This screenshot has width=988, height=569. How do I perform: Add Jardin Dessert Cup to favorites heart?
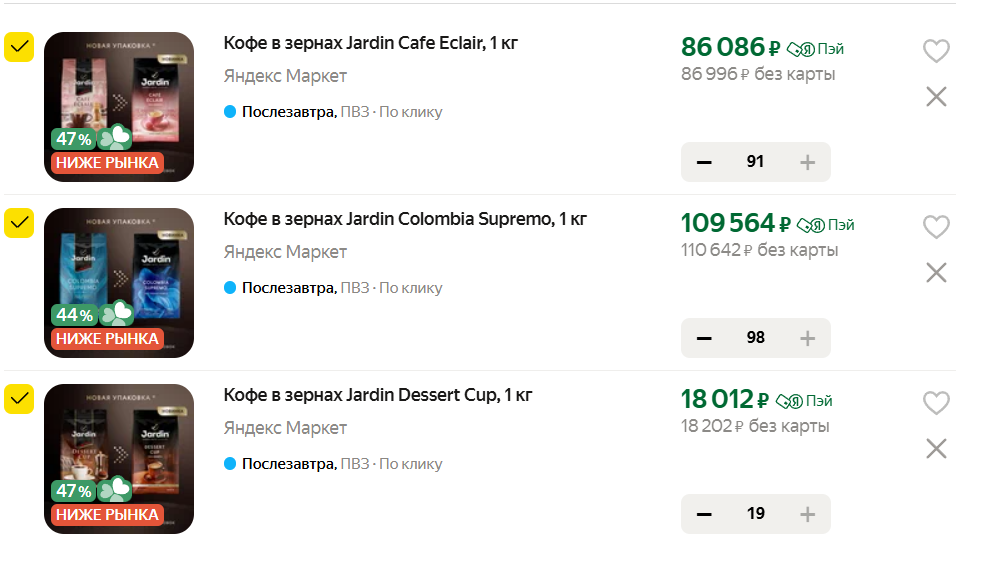point(935,403)
